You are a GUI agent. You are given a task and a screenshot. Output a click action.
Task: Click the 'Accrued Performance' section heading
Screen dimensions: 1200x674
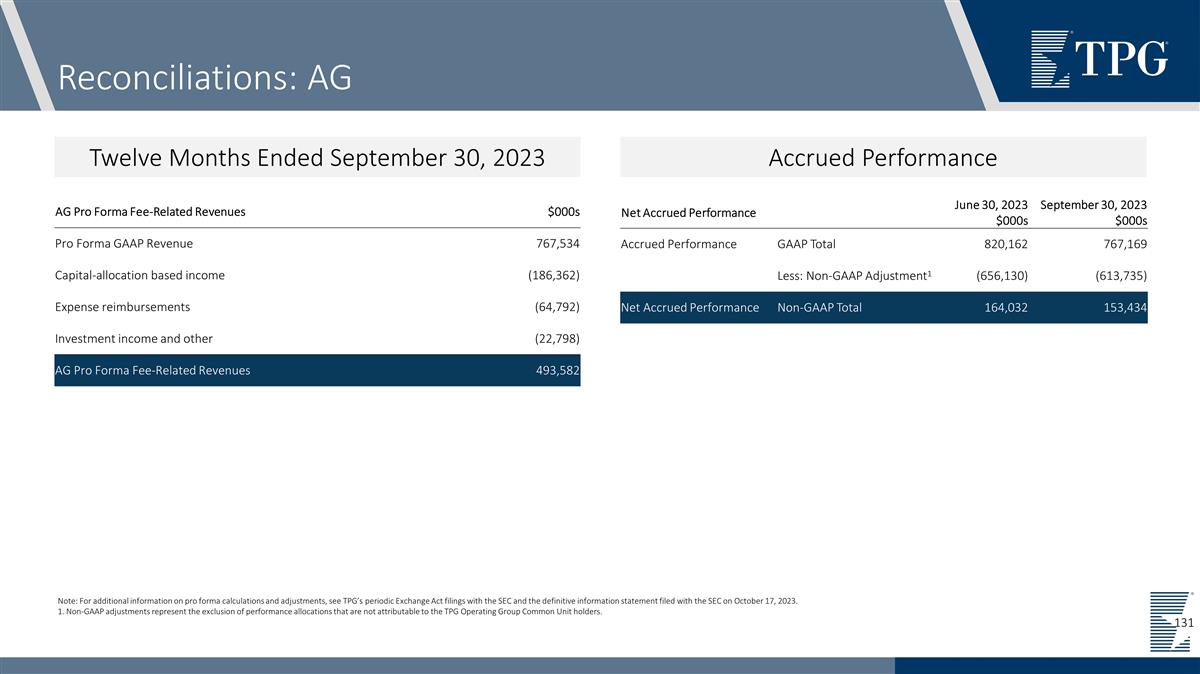tap(882, 158)
